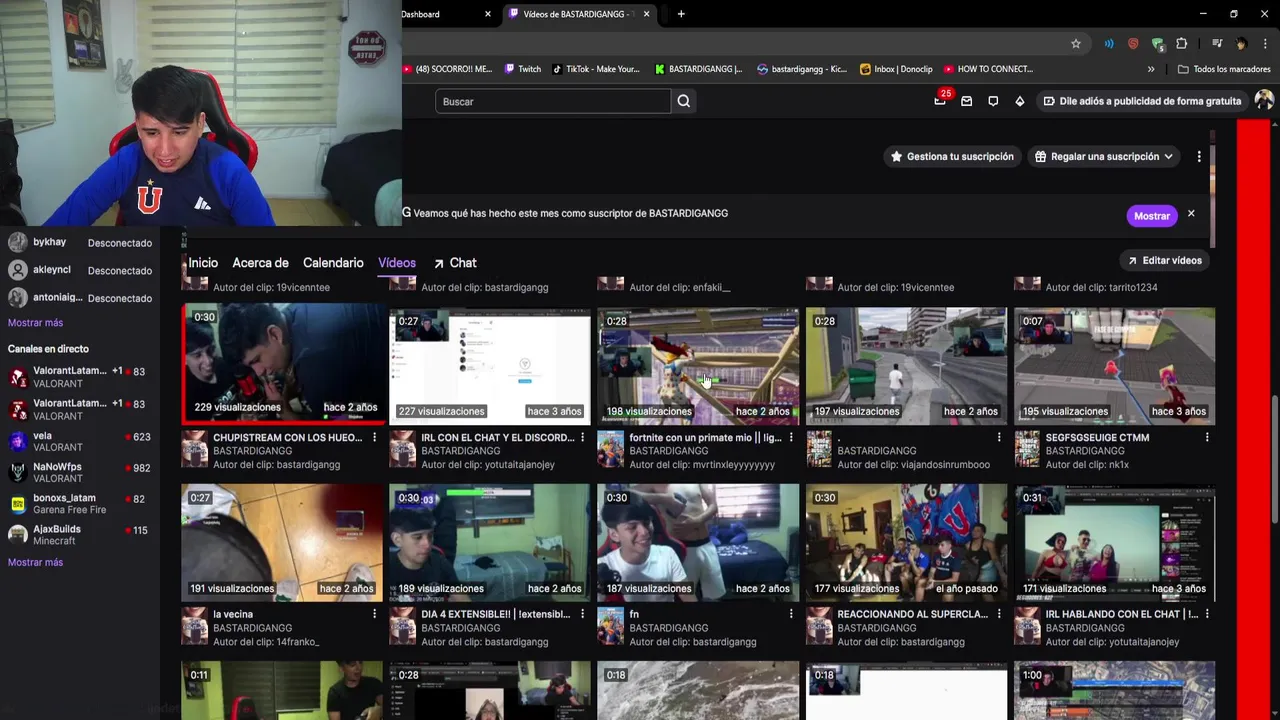Click the blue sound-wave extension icon
The image size is (1280, 720).
click(1109, 44)
